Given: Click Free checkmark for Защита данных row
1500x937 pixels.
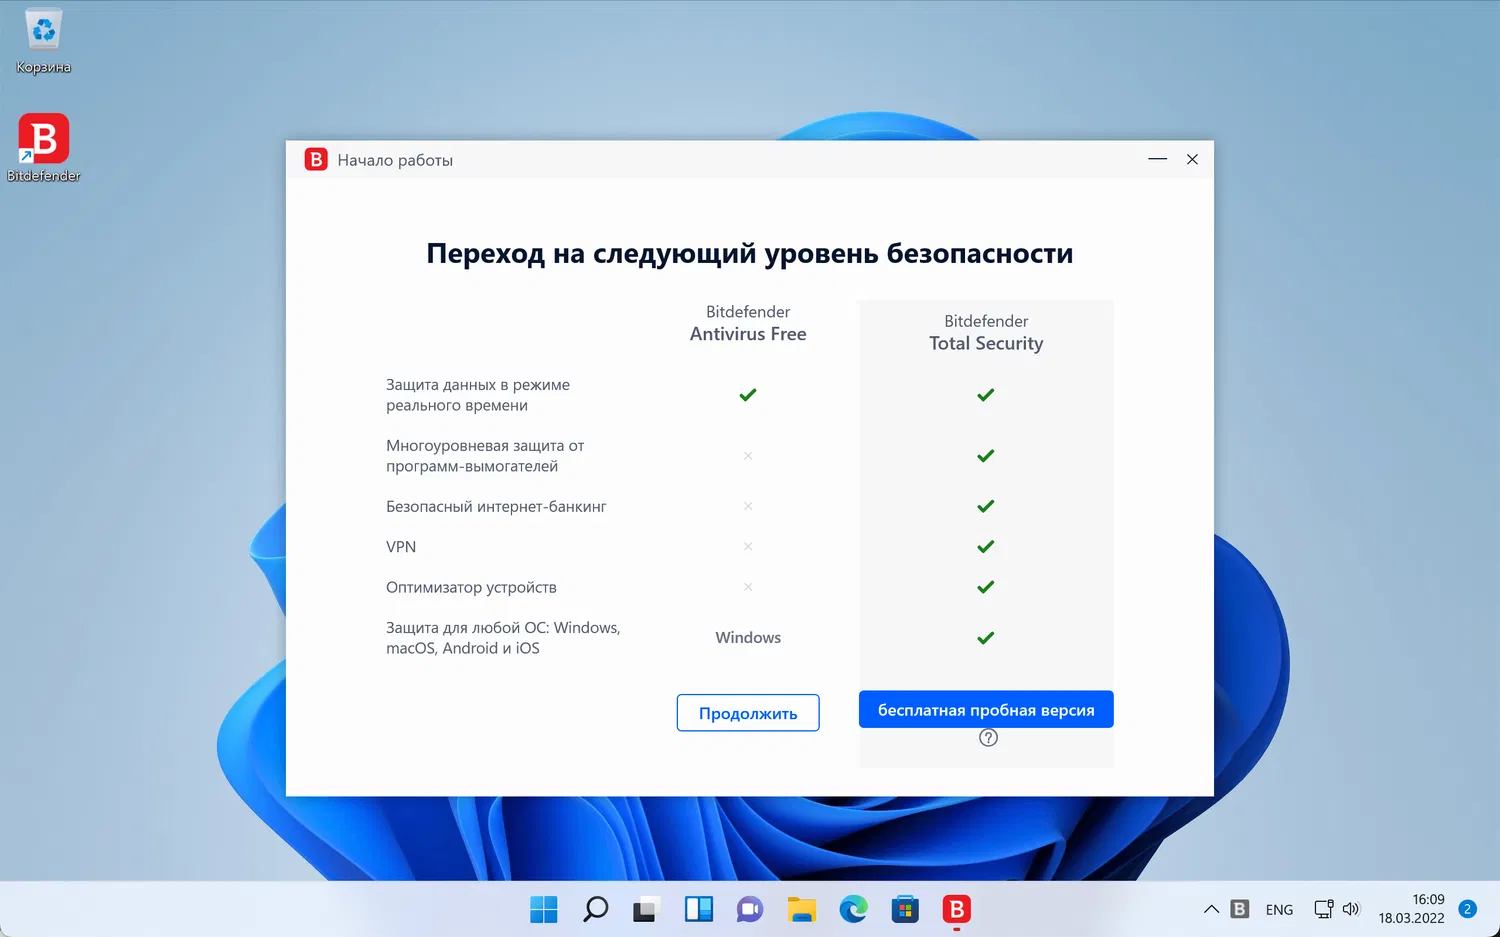Looking at the screenshot, I should pos(748,395).
